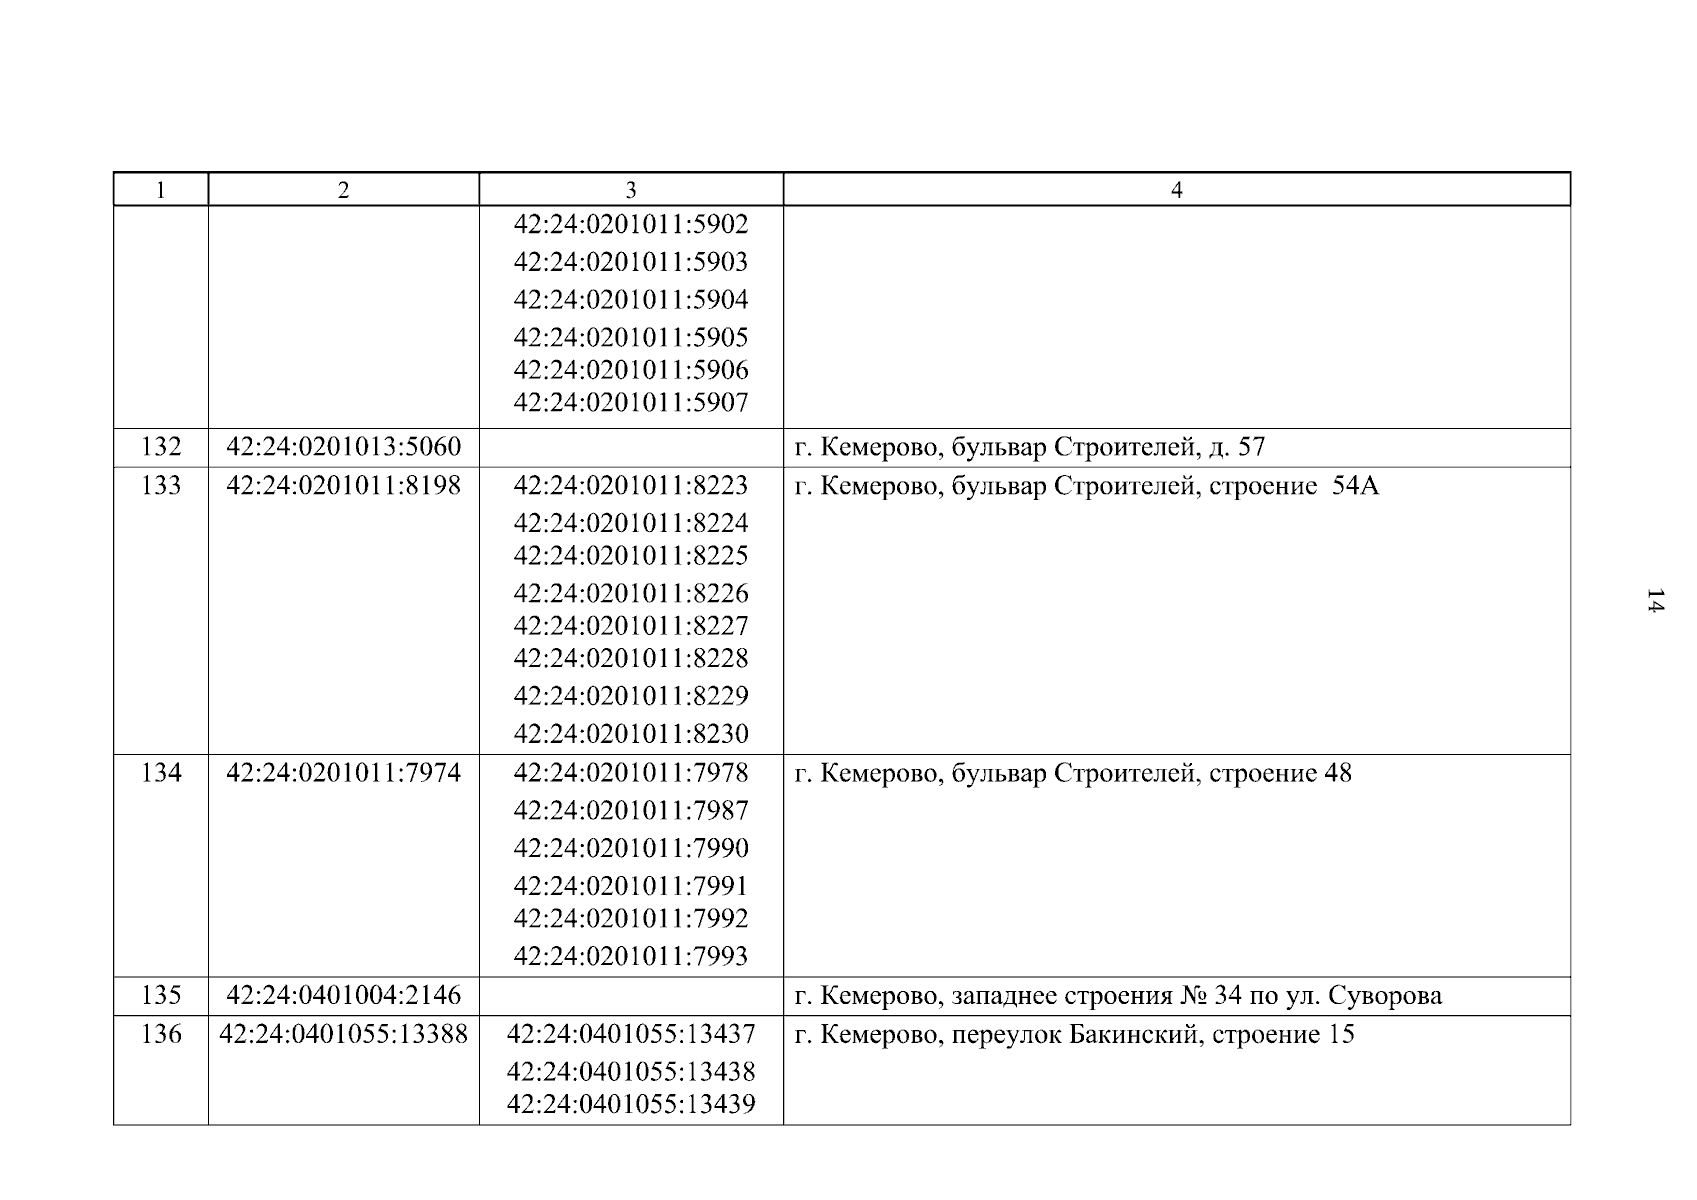
Task: Select cadastral number 42:24:0201011:5905
Action: click(x=630, y=337)
